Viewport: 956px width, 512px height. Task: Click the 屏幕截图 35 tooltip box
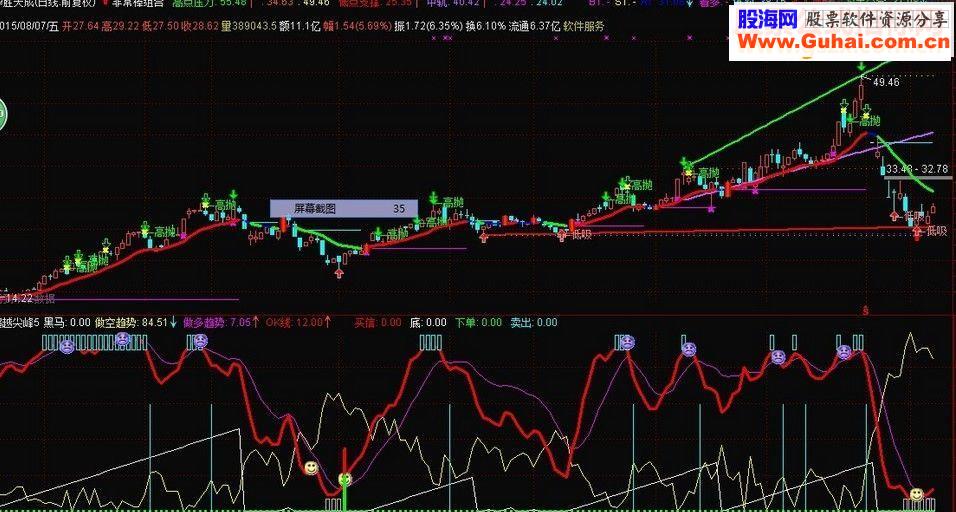[344, 208]
